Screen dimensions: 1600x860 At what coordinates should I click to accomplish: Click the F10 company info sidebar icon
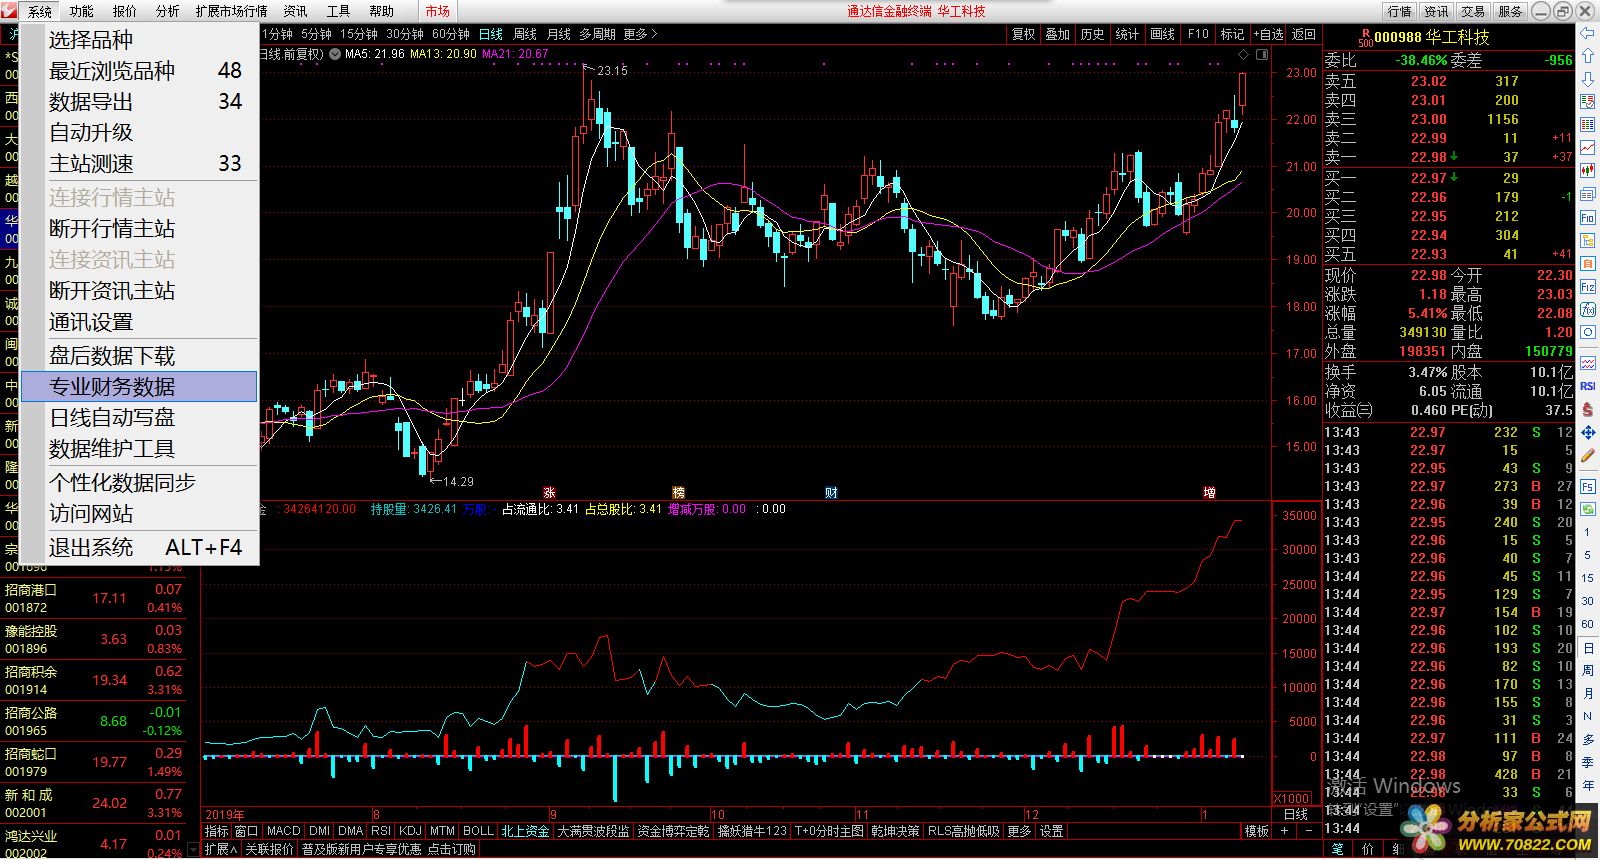(x=1588, y=217)
